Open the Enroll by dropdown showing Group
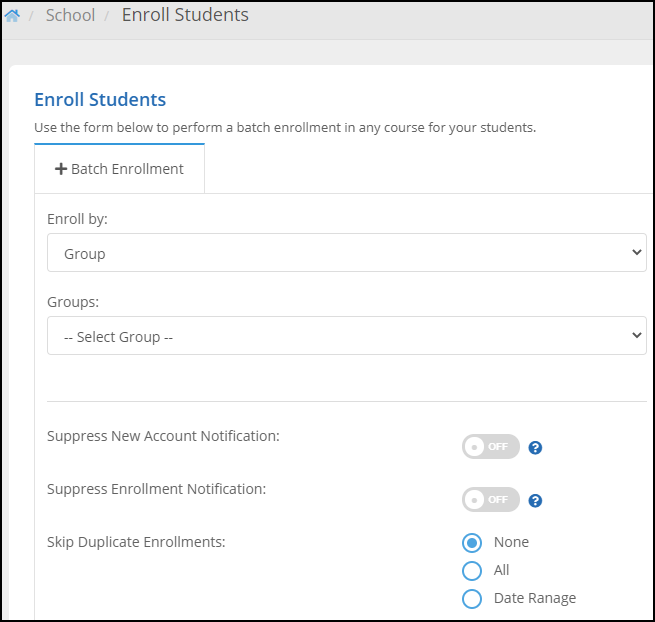Screen dimensions: 655x622 (x=346, y=253)
